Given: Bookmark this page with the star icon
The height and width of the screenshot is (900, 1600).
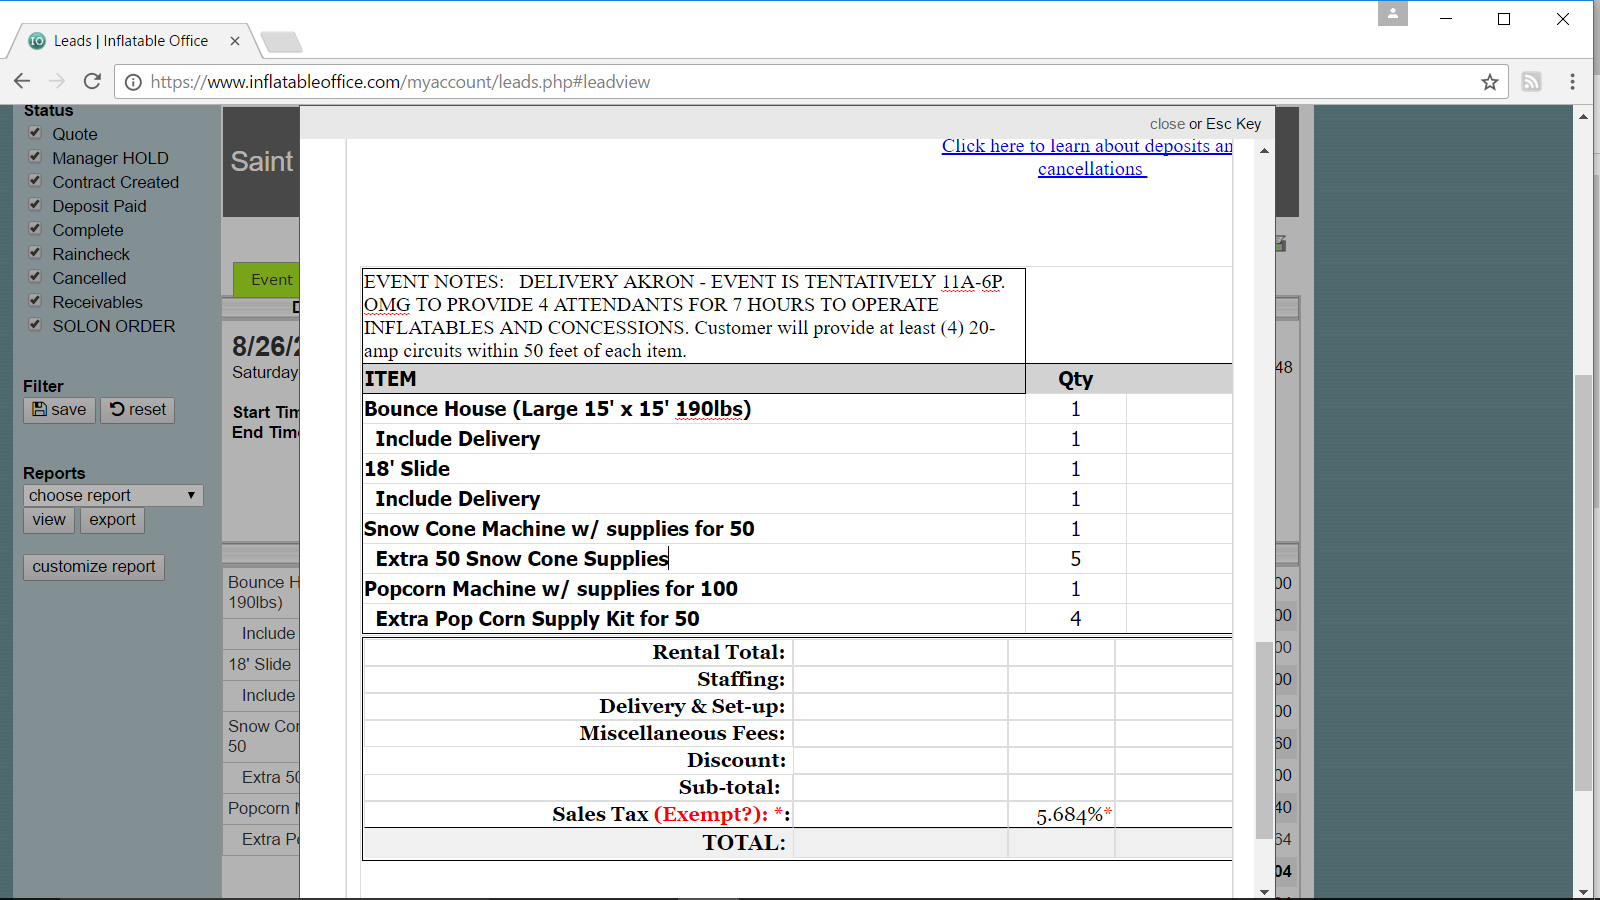Looking at the screenshot, I should click(1489, 82).
